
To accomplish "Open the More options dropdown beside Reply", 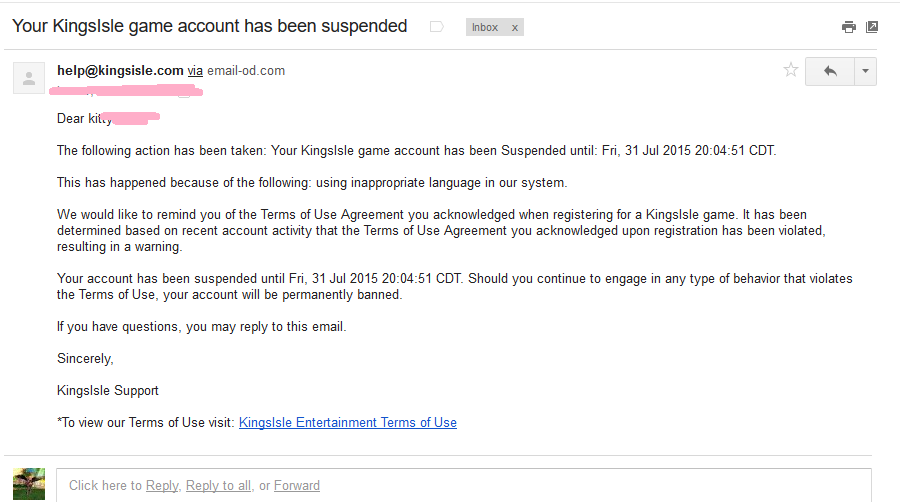I will [x=865, y=71].
